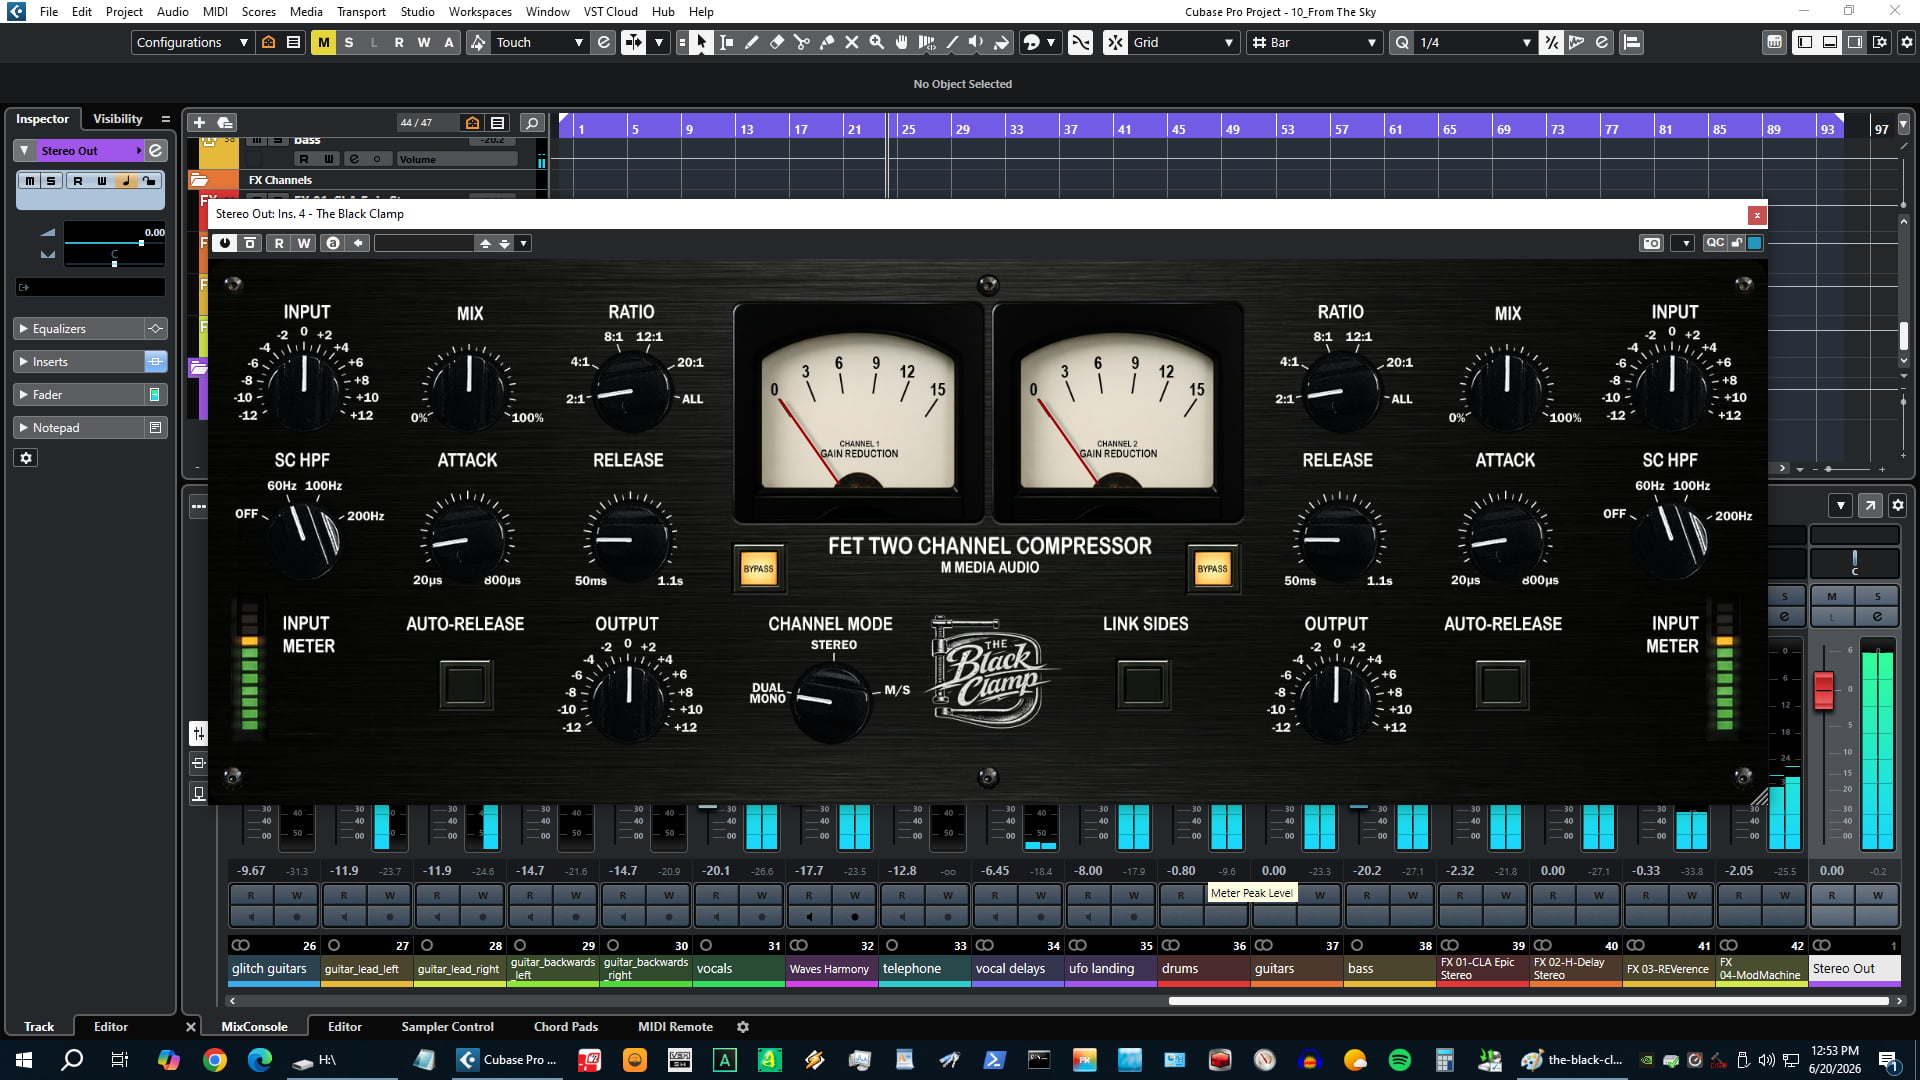Open the Workspaces menu
1920x1080 pixels.
[480, 11]
